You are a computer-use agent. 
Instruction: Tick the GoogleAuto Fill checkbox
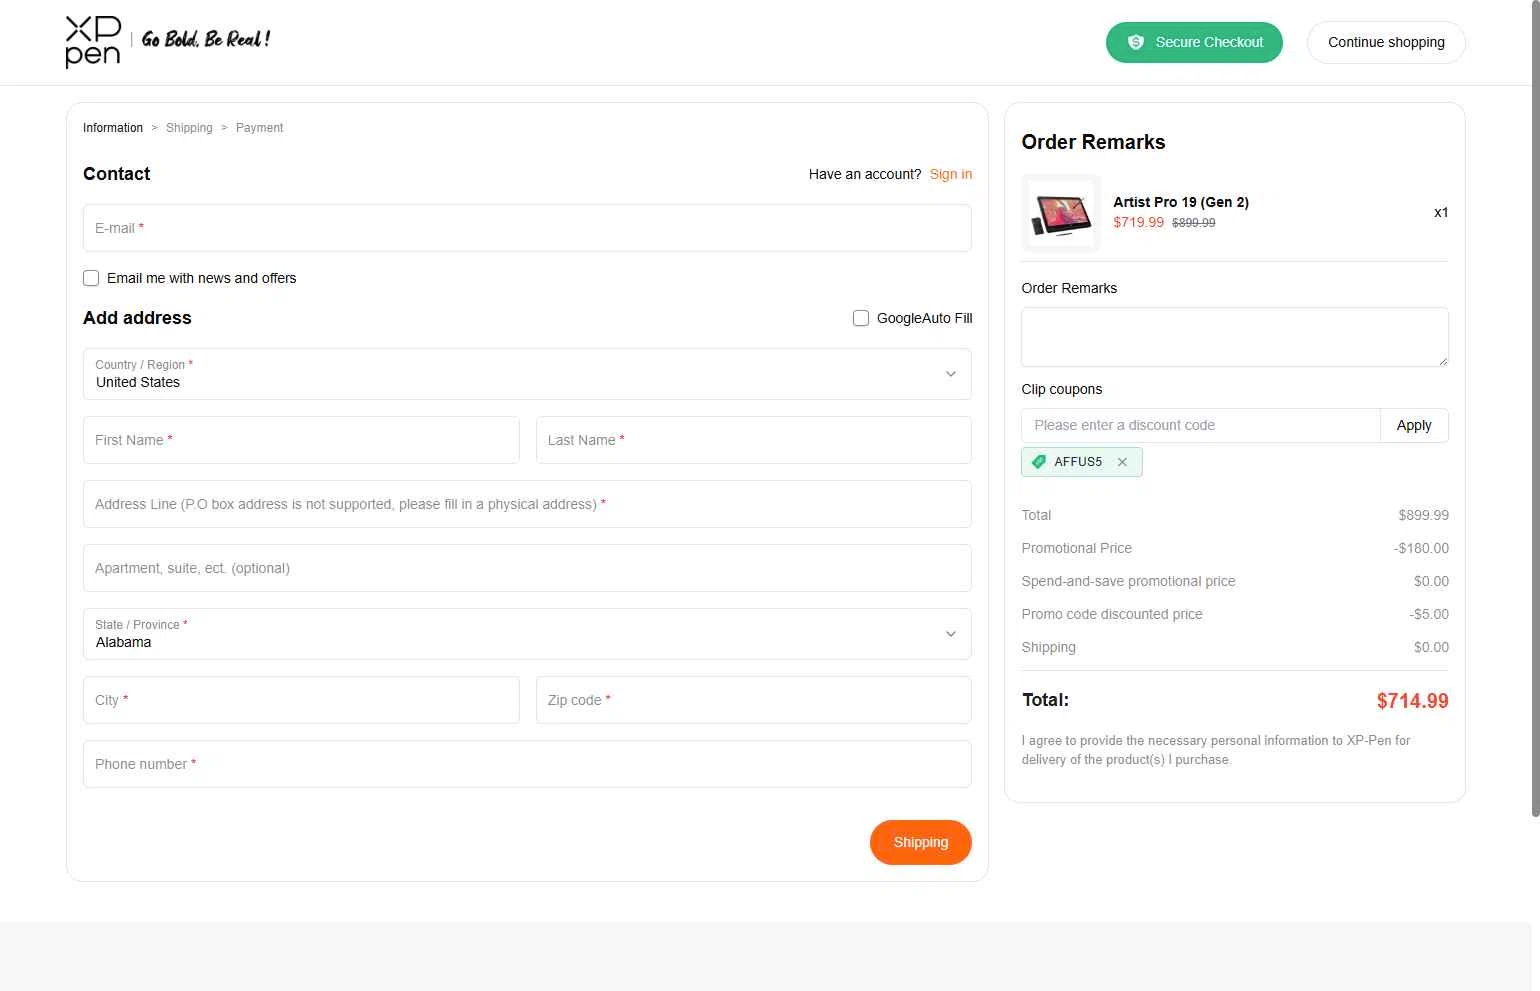click(860, 318)
